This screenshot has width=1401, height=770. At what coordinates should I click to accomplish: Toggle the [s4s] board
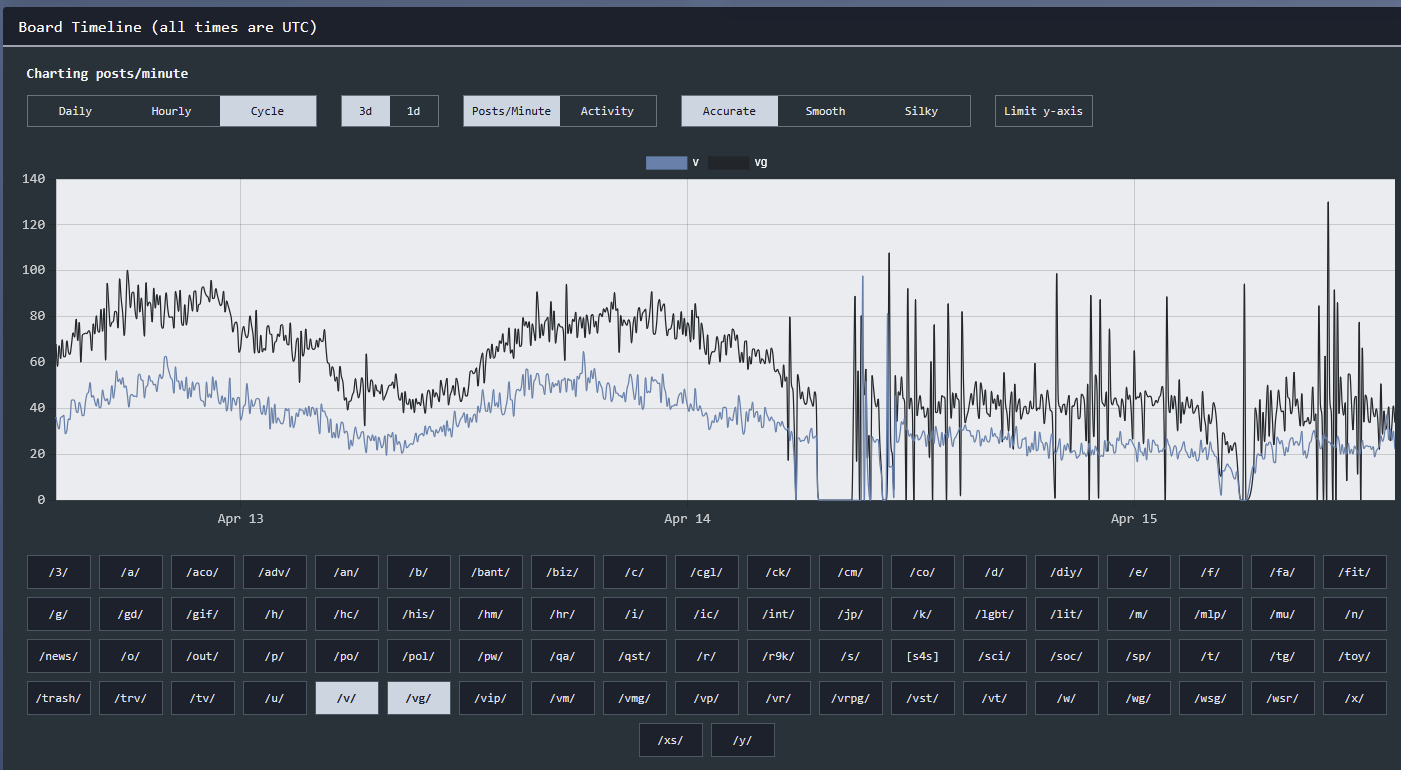tap(923, 656)
